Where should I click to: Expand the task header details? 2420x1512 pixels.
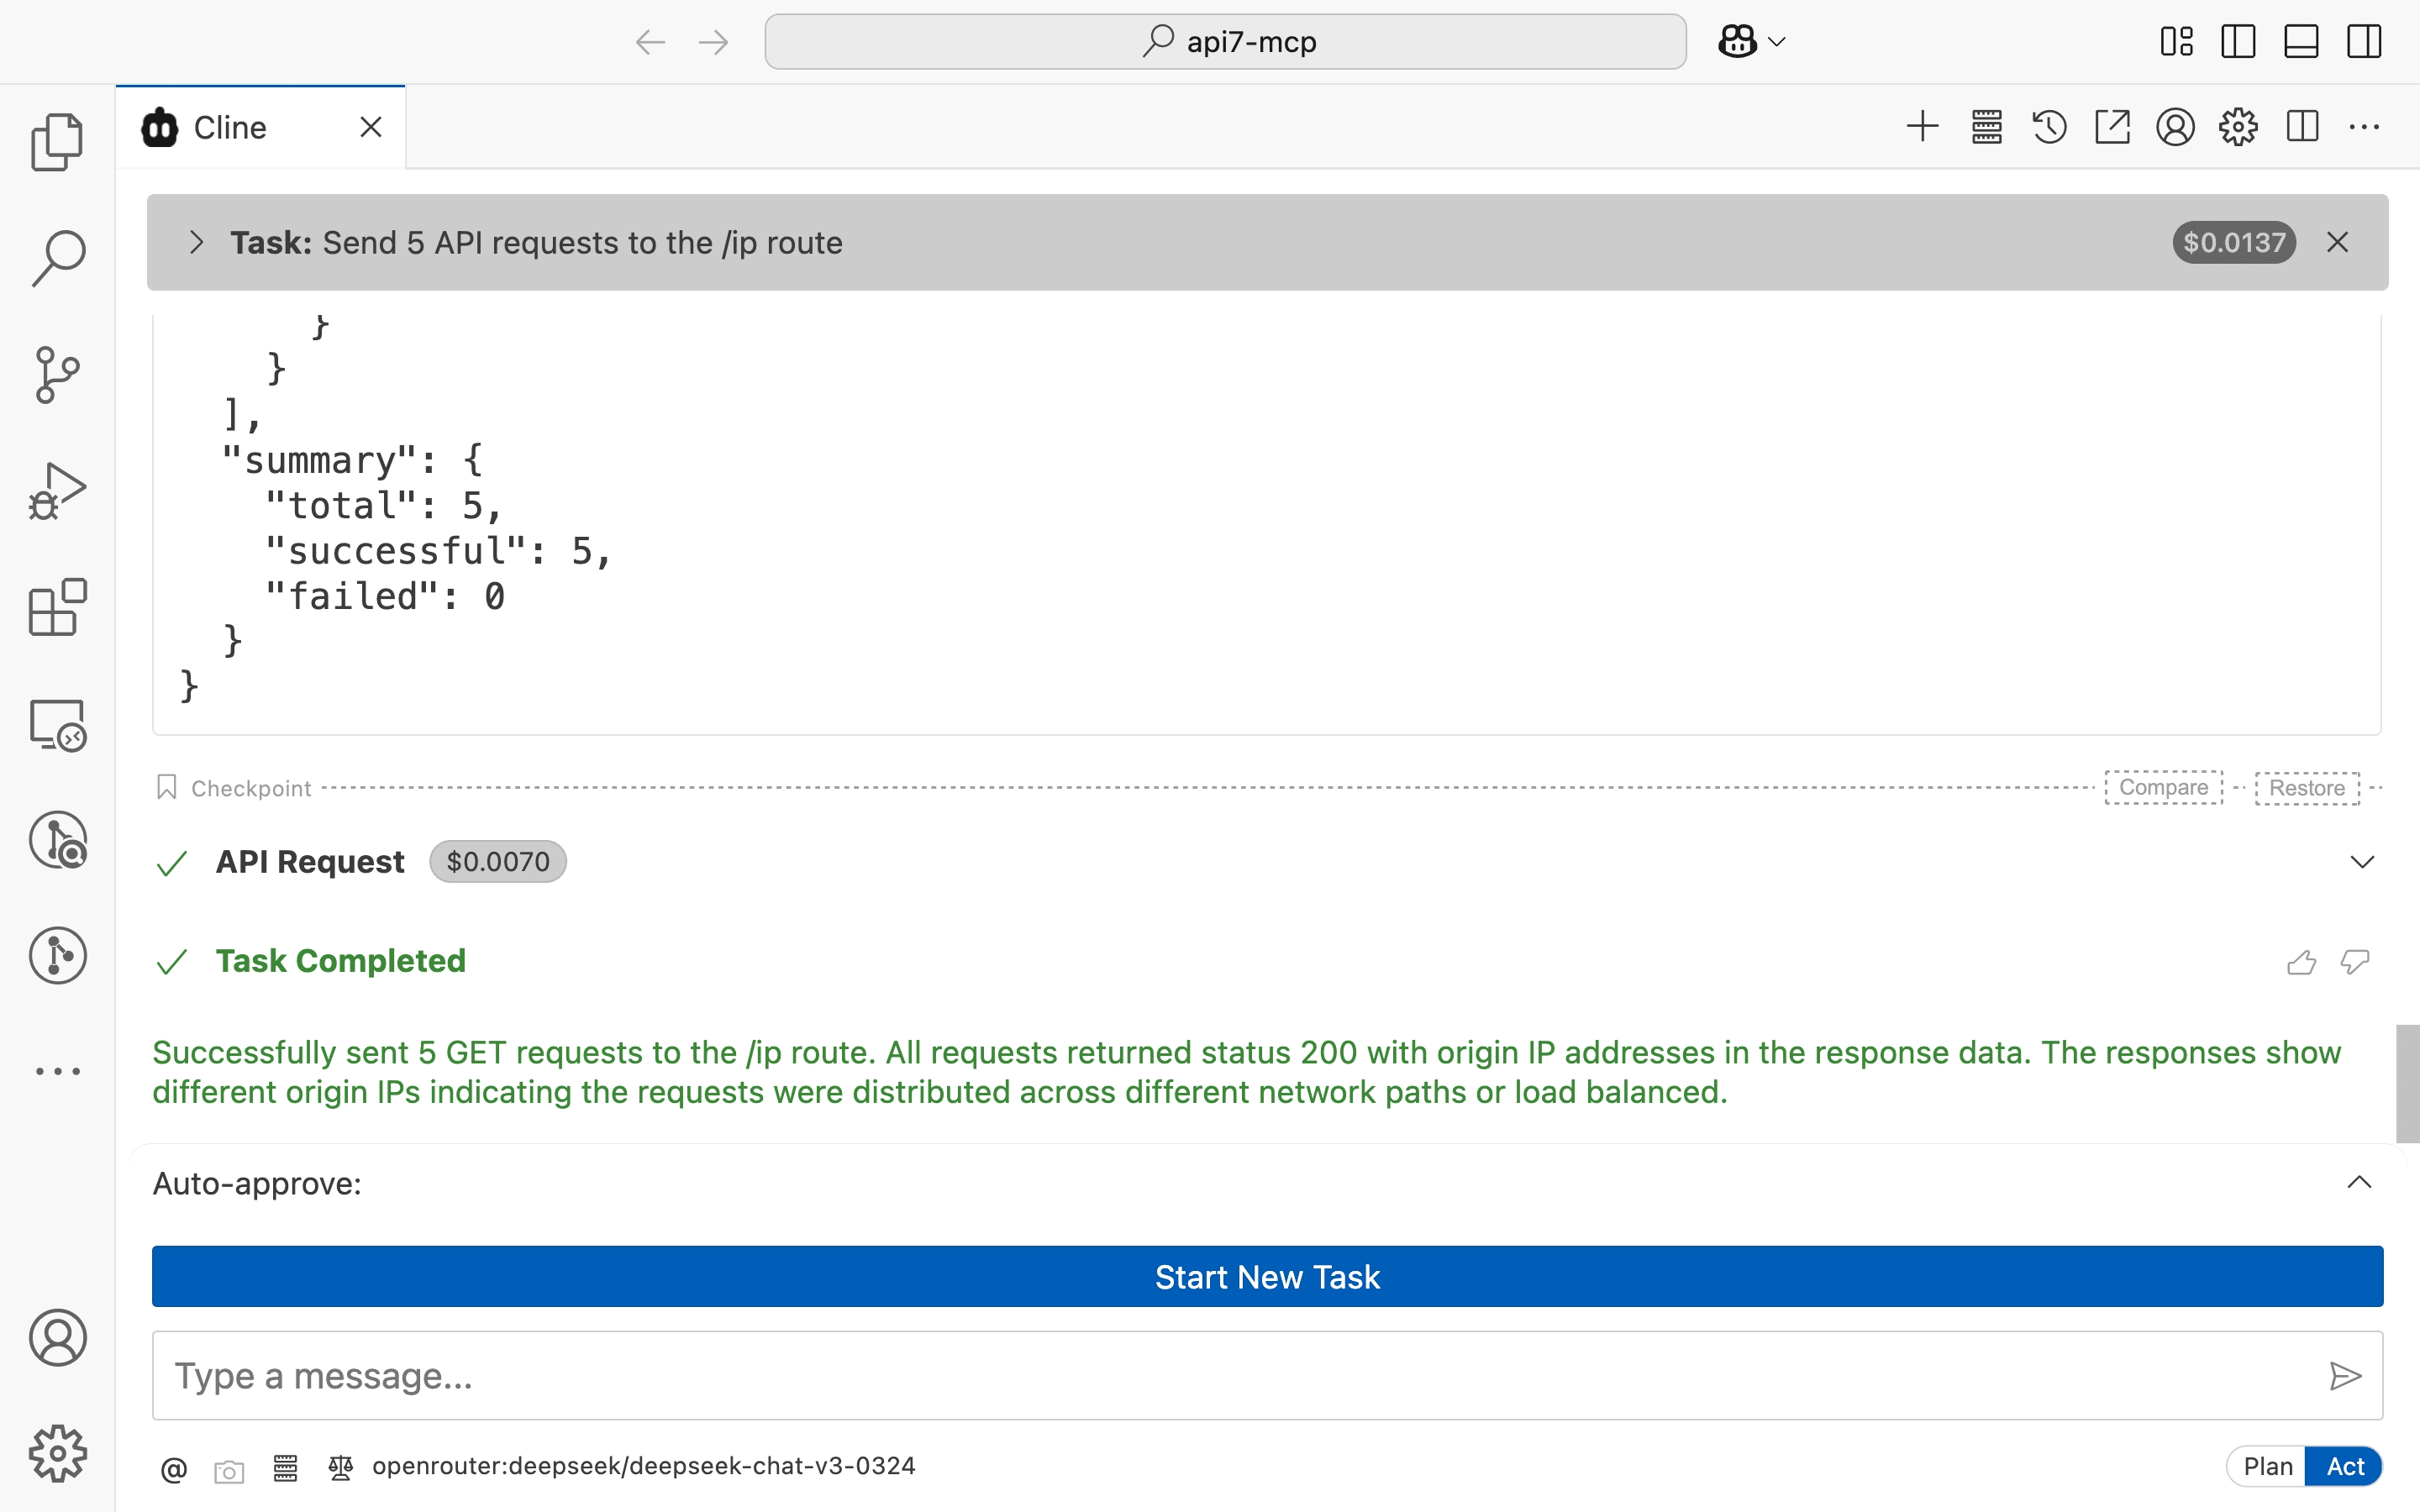196,242
